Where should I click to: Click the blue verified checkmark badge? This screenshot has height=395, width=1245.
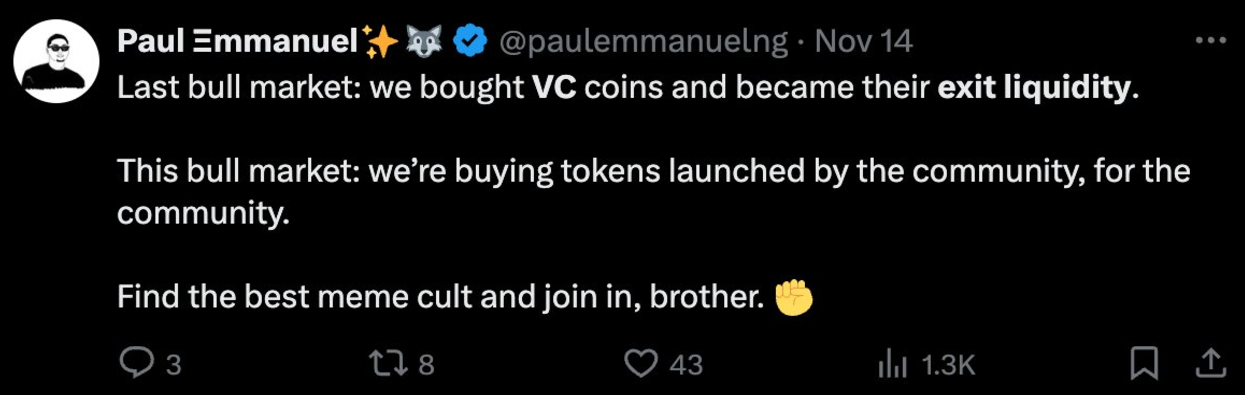tap(471, 41)
